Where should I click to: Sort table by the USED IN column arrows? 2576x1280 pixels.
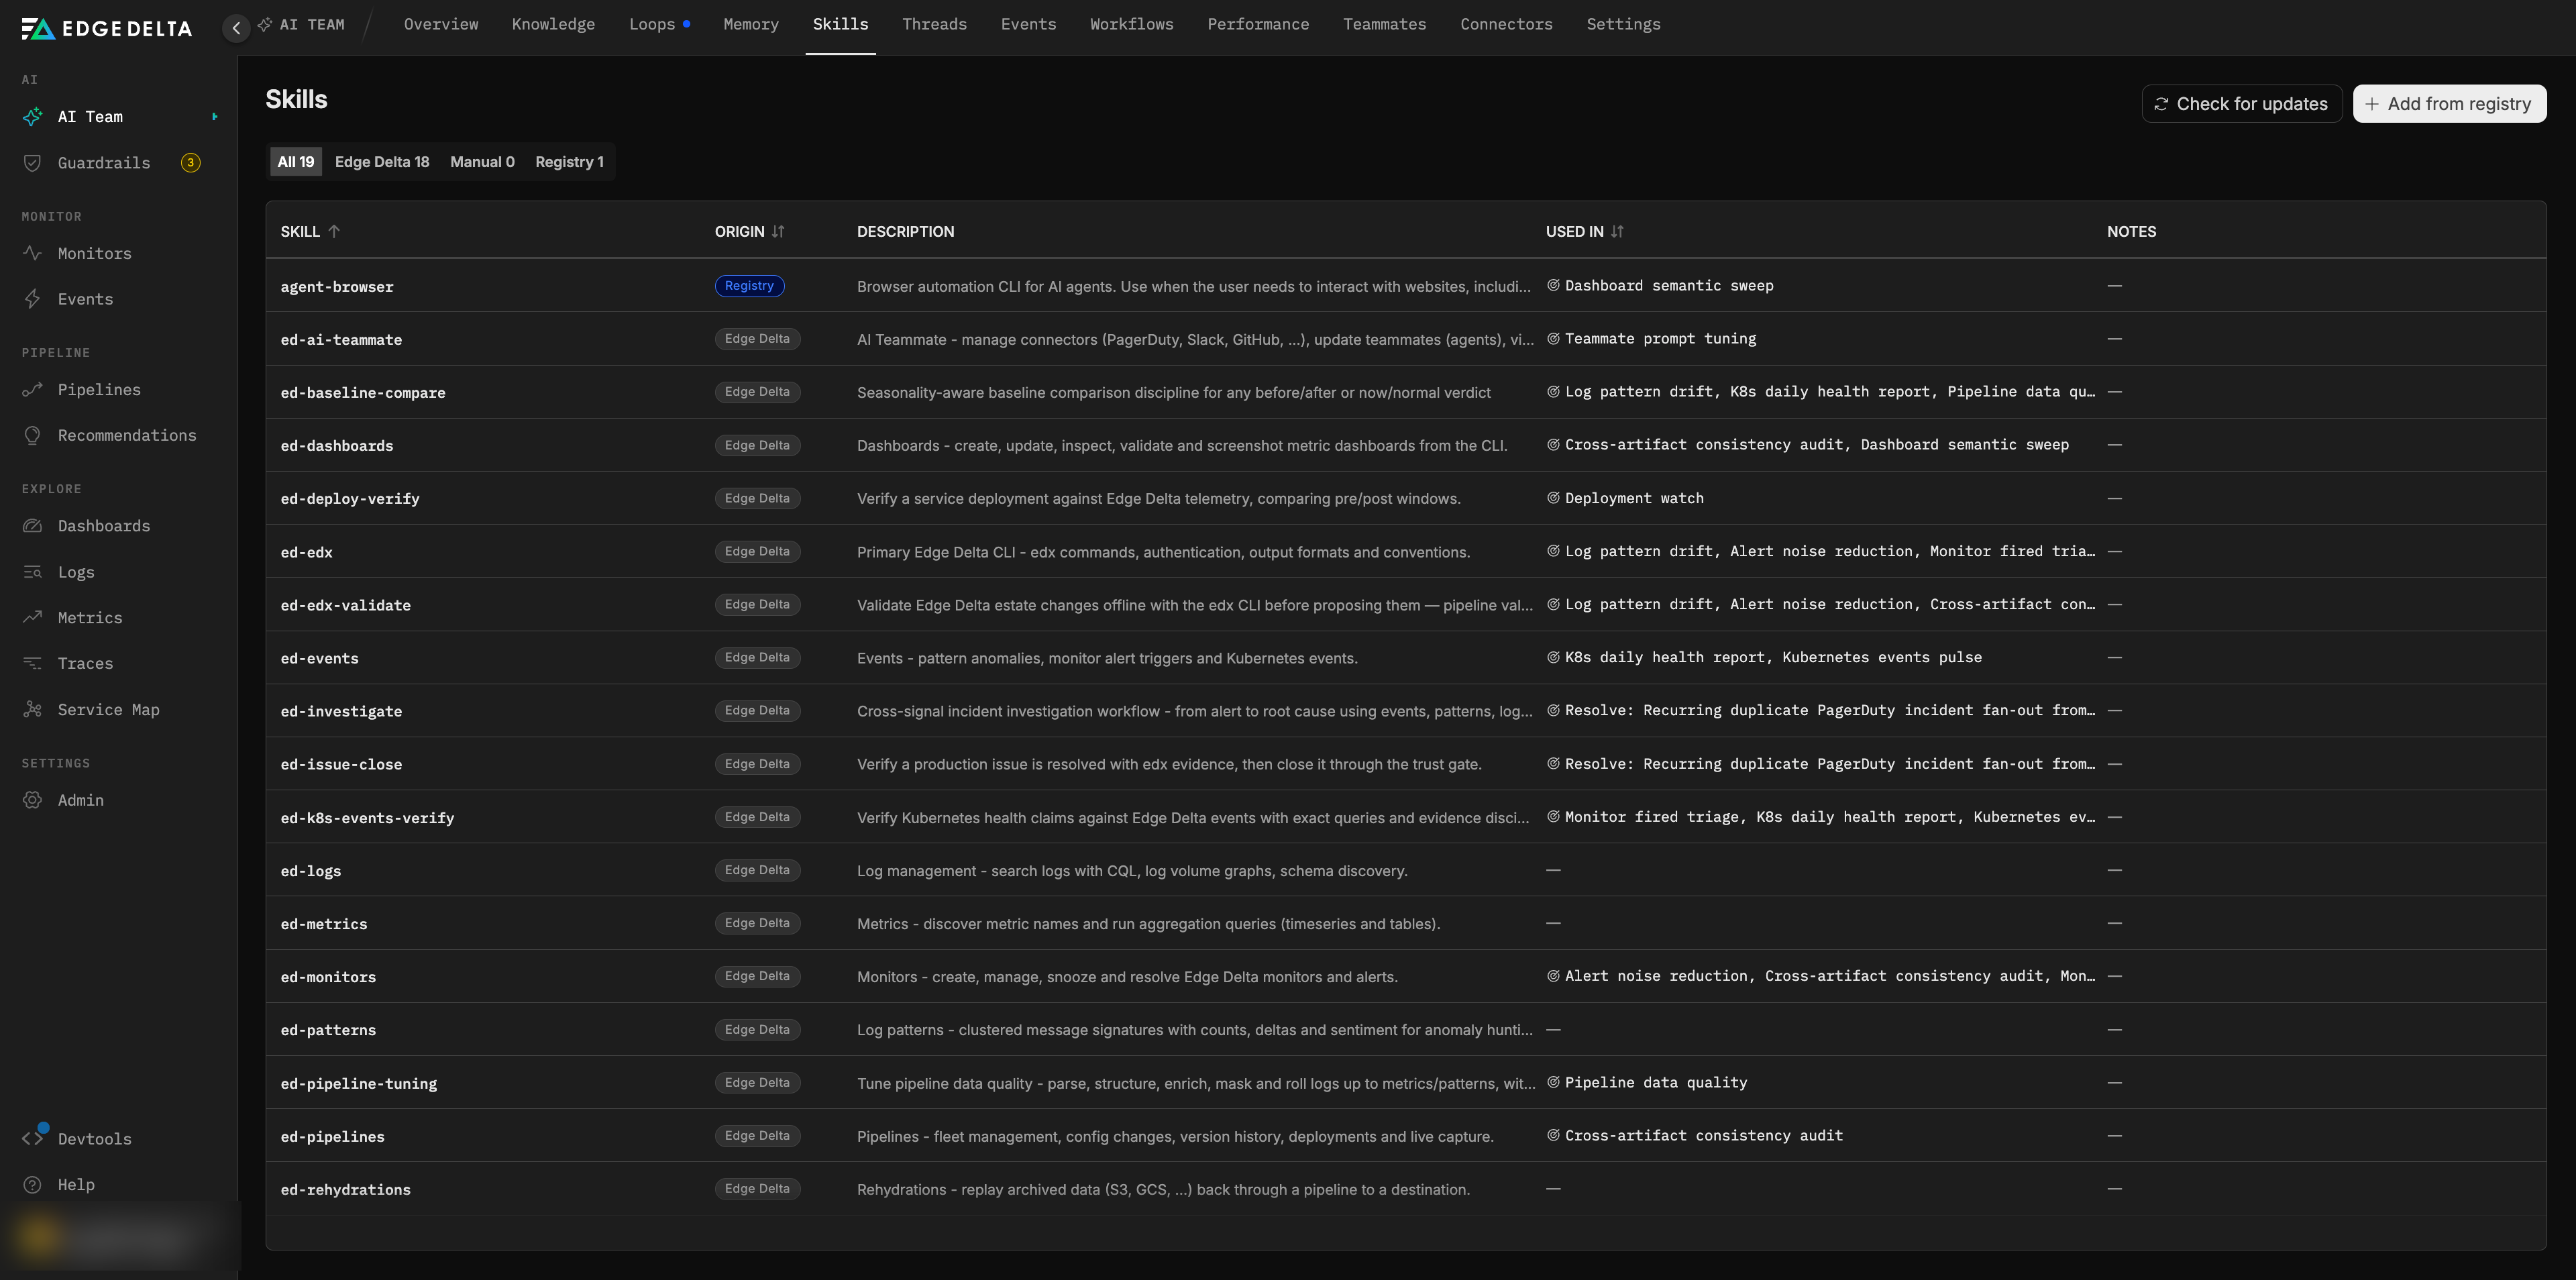(x=1617, y=231)
